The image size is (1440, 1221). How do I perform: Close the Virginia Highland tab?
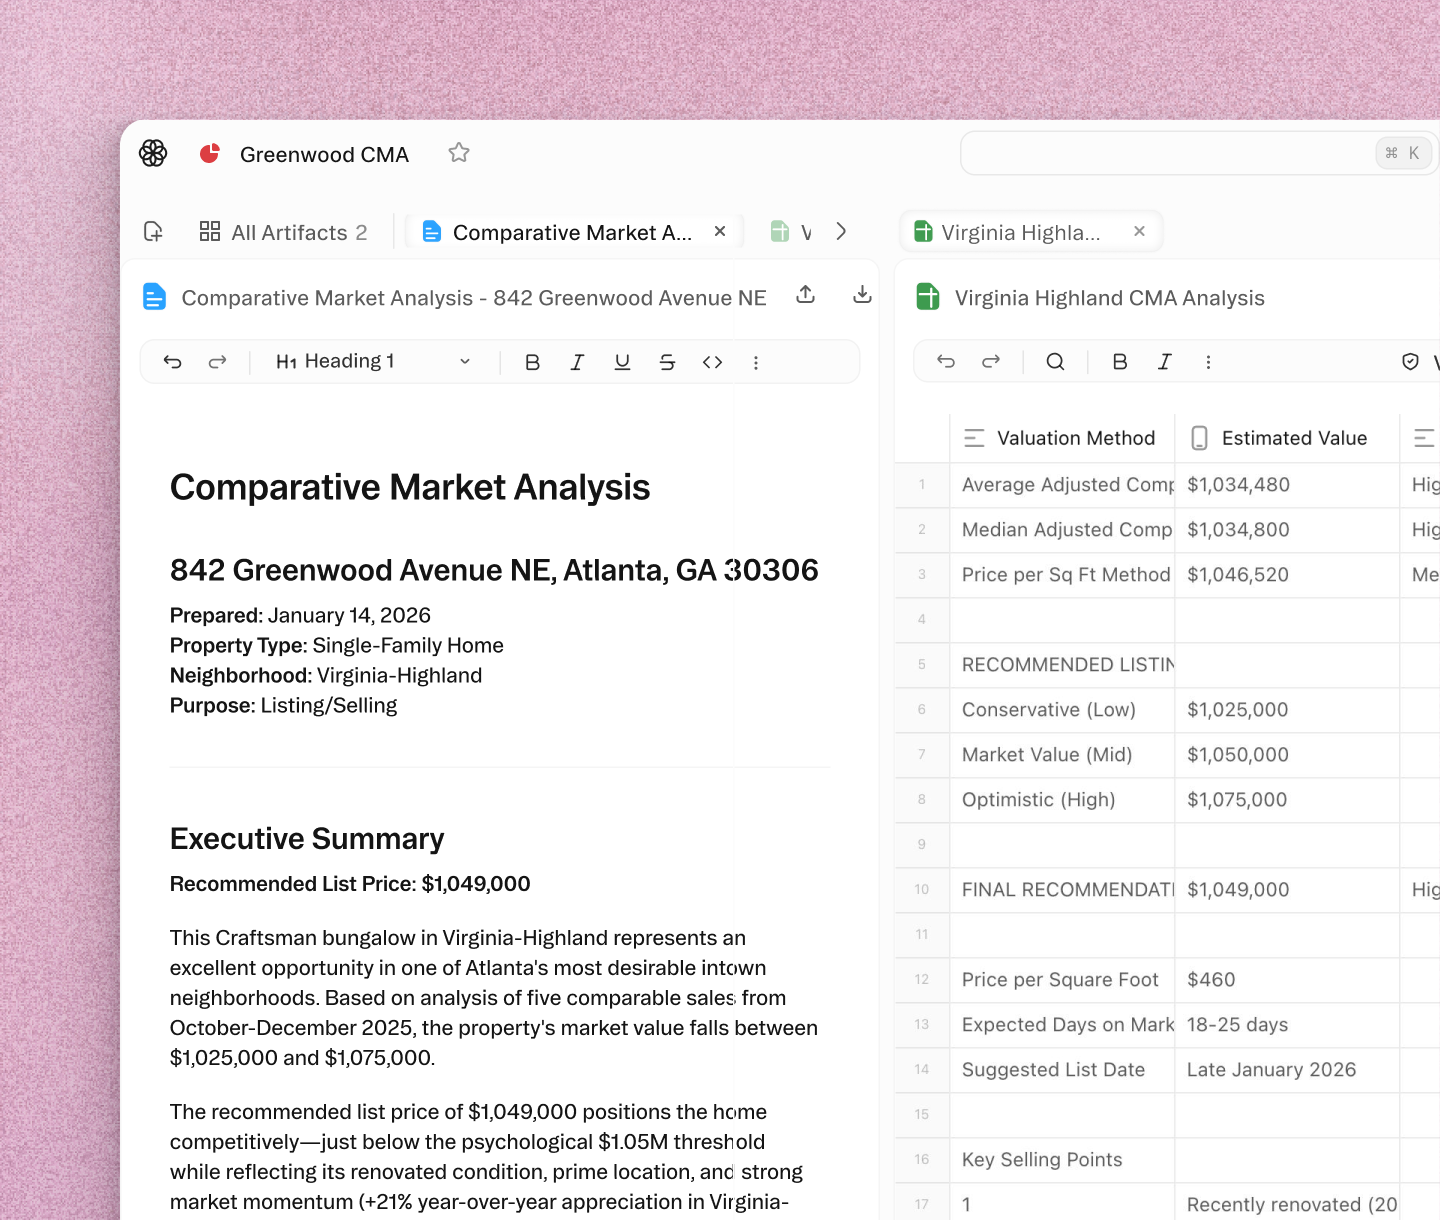[1139, 231]
